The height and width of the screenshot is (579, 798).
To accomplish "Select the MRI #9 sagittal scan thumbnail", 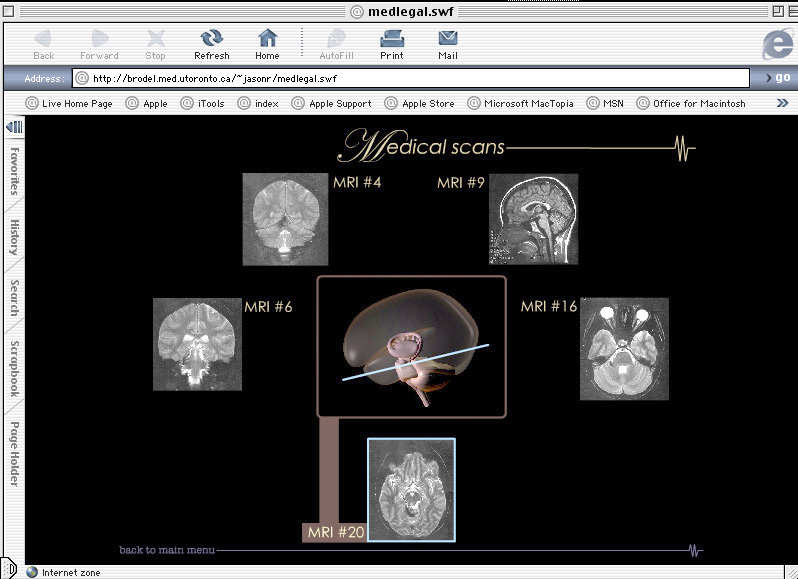I will pyautogui.click(x=533, y=218).
